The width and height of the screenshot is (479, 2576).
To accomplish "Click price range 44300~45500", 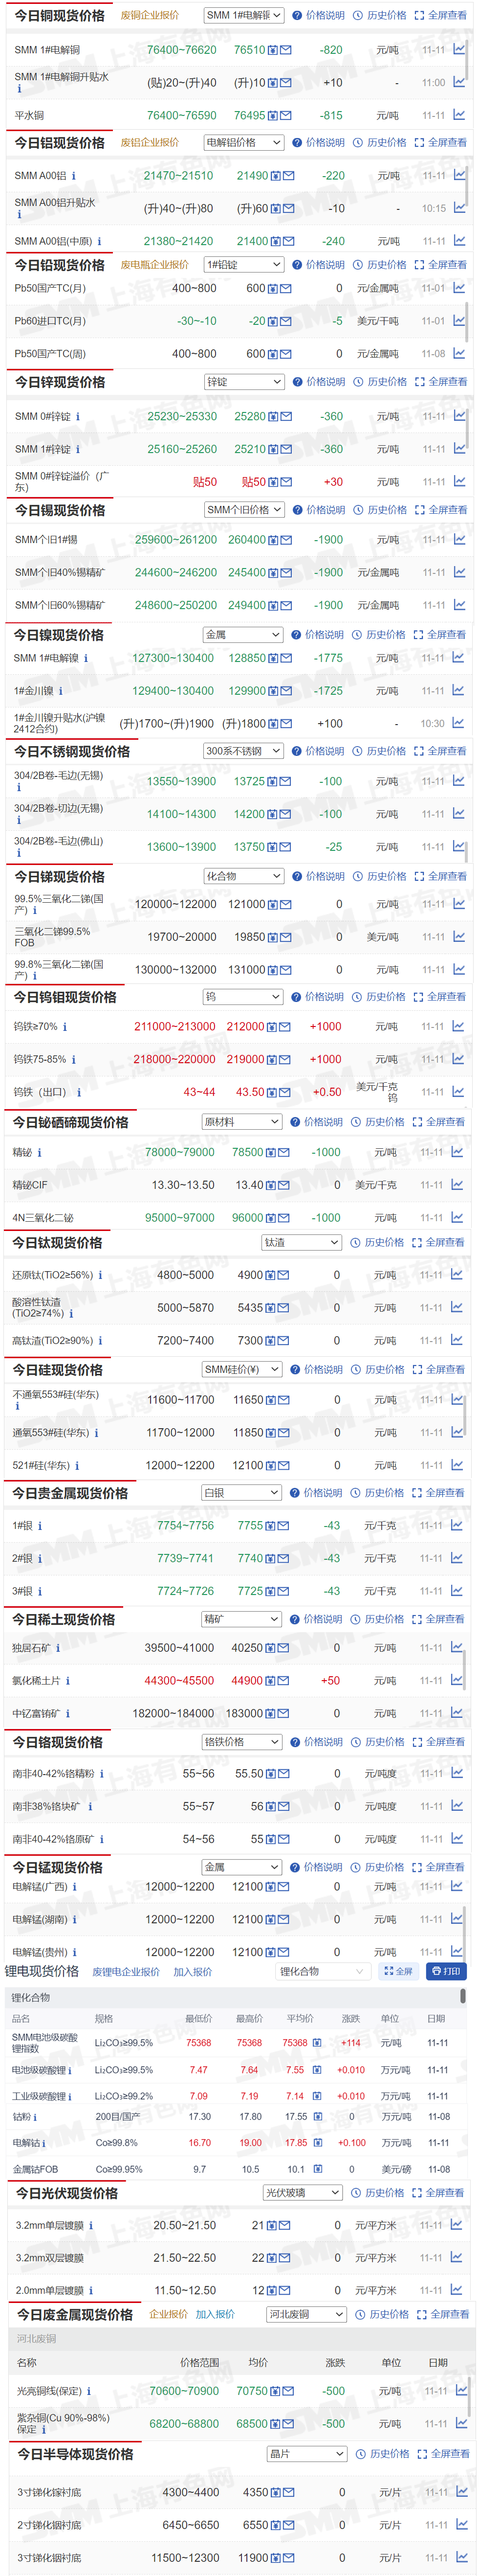I will 179,1681.
